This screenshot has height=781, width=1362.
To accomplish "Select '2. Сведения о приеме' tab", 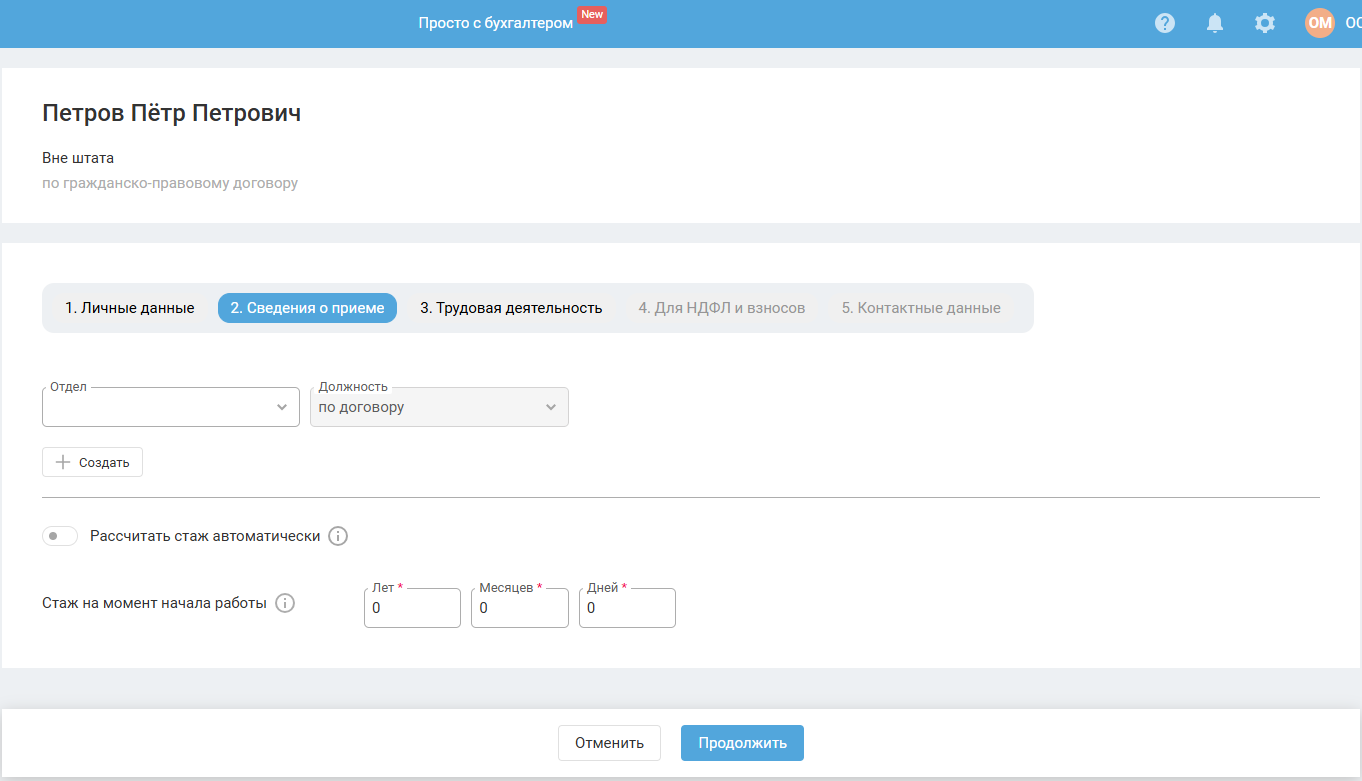I will pyautogui.click(x=307, y=308).
